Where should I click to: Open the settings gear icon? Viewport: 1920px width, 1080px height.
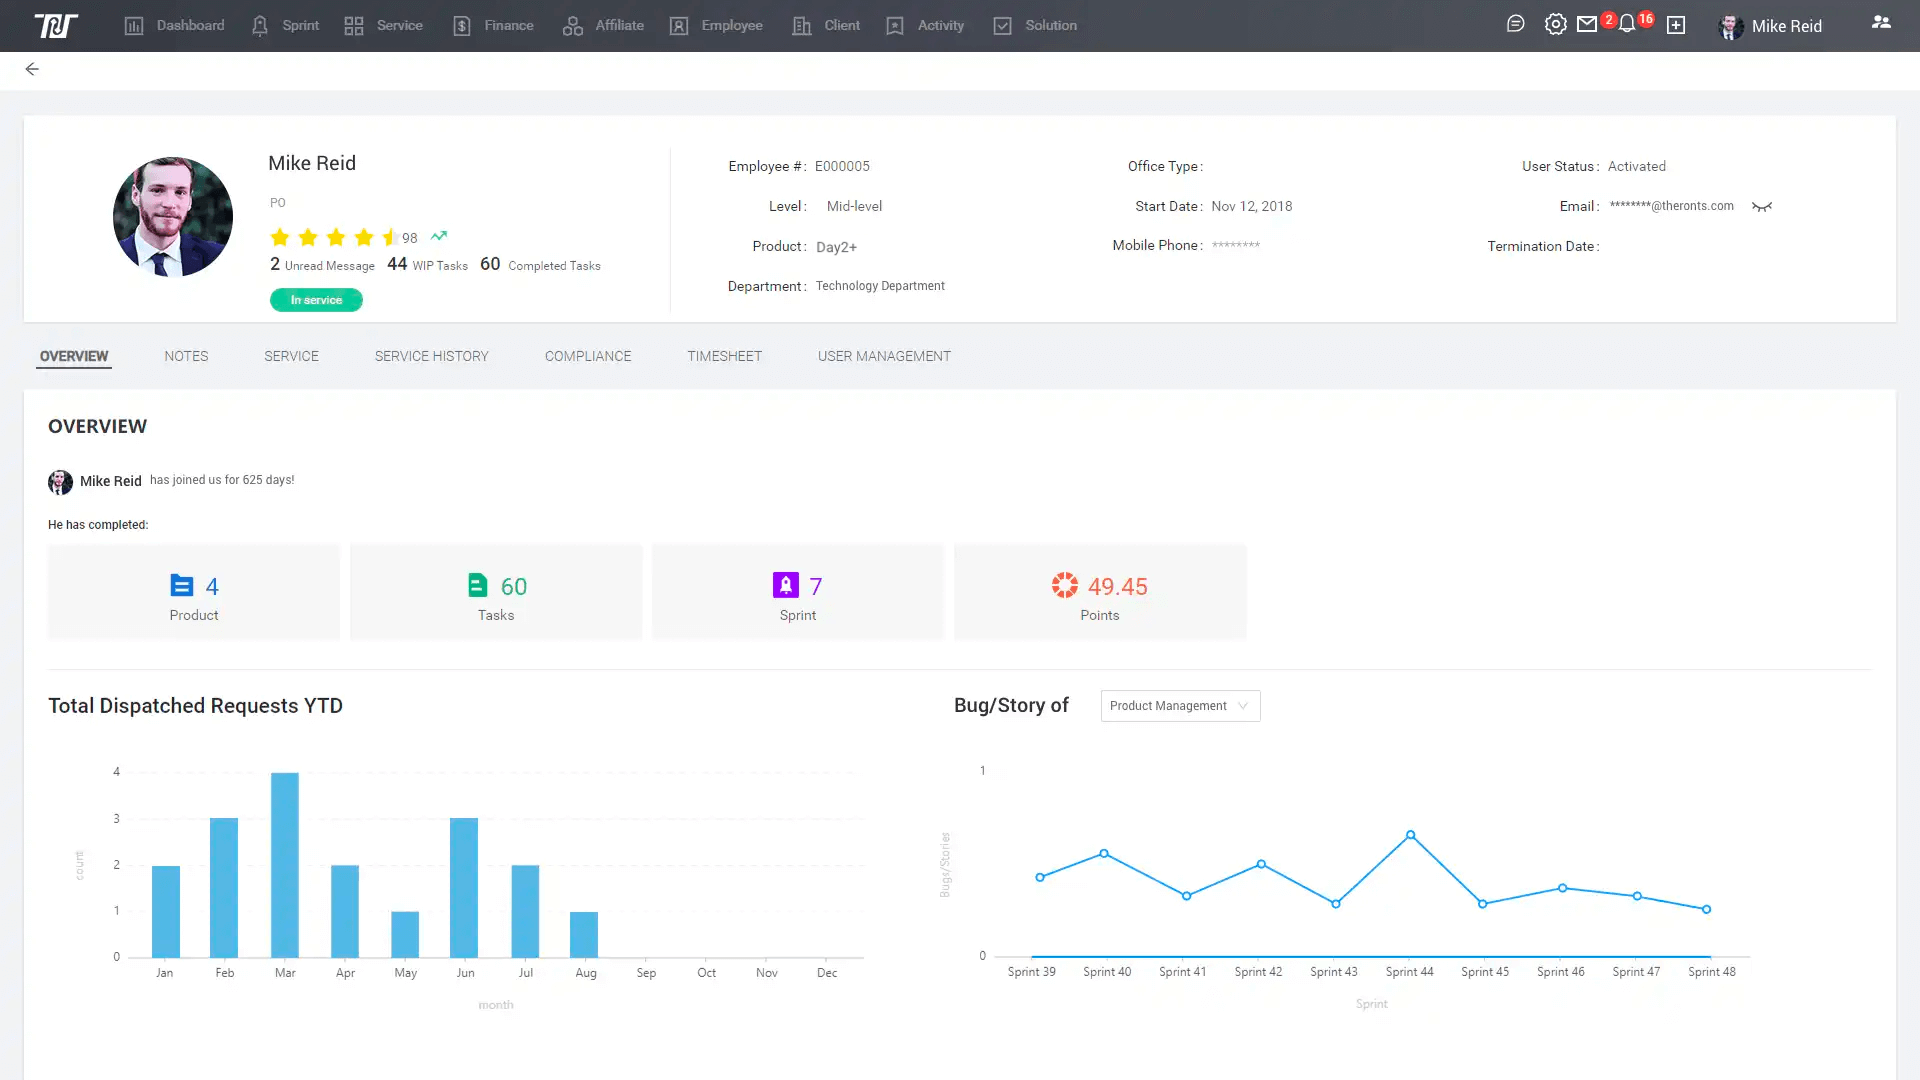click(x=1555, y=24)
